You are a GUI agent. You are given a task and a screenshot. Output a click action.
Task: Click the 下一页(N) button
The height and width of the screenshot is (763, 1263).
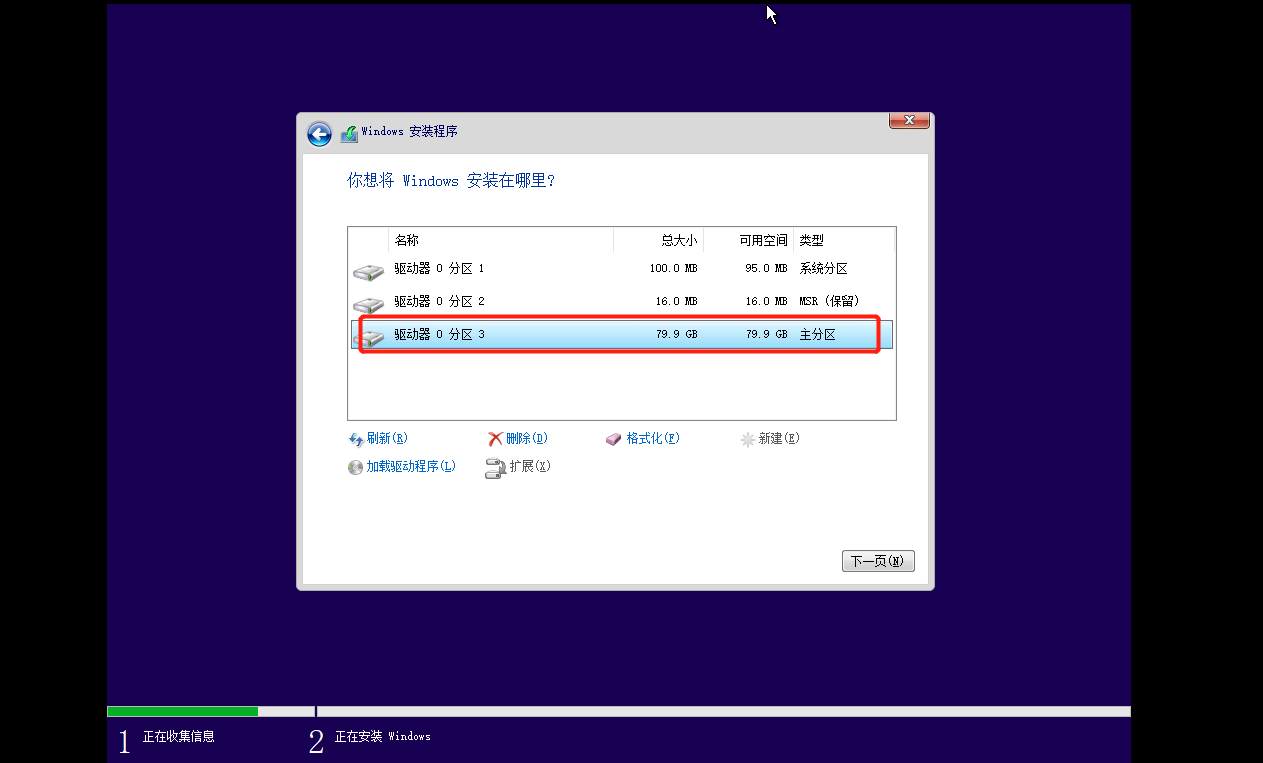(x=878, y=561)
